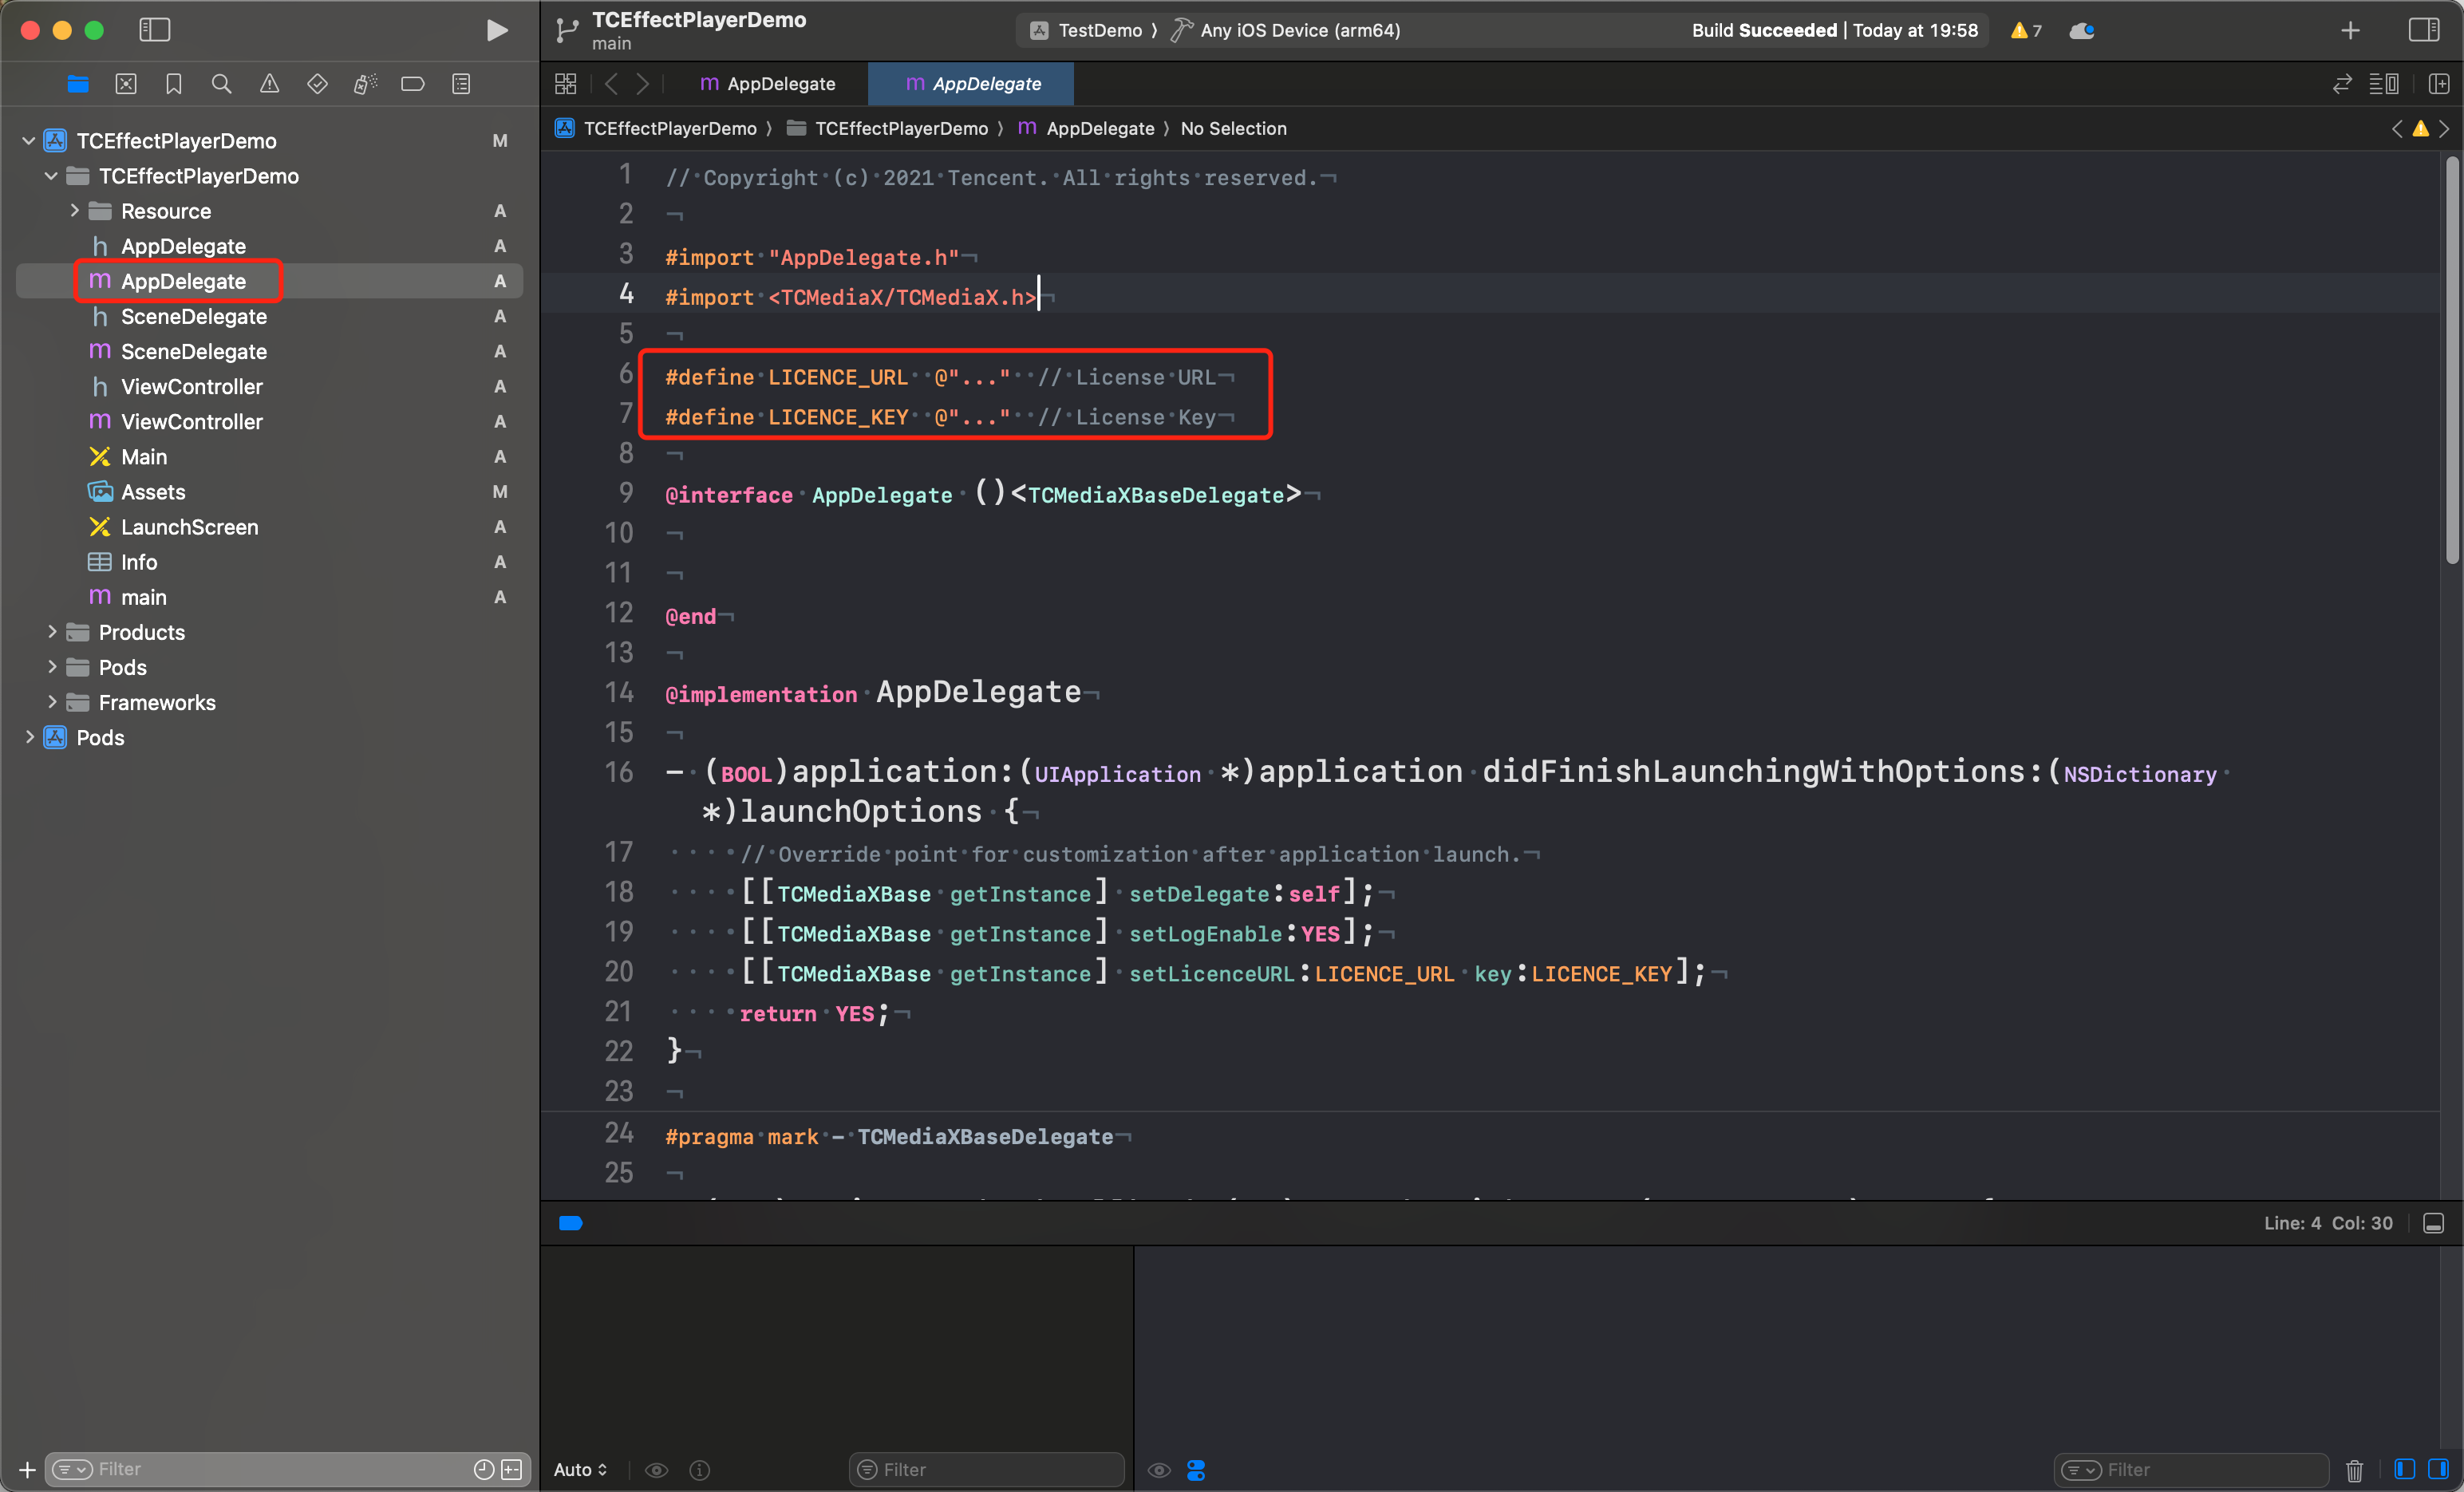Open the Breakpoint navigator
Viewport: 2464px width, 1492px height.
413,84
